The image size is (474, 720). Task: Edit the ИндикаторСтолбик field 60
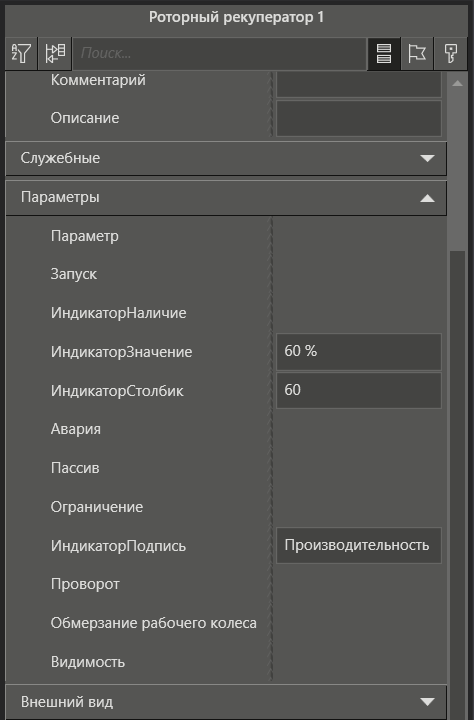tap(359, 390)
